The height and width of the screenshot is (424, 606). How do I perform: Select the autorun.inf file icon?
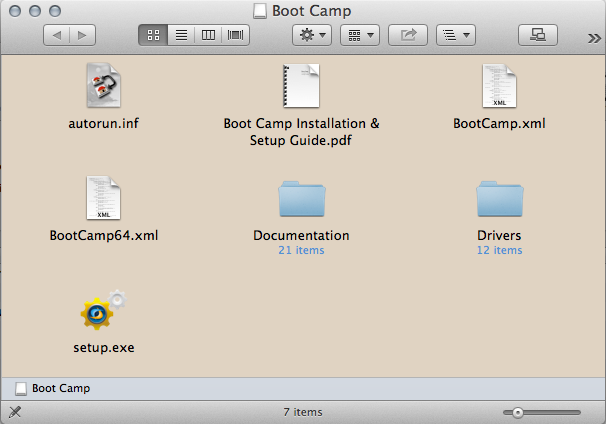pos(104,85)
